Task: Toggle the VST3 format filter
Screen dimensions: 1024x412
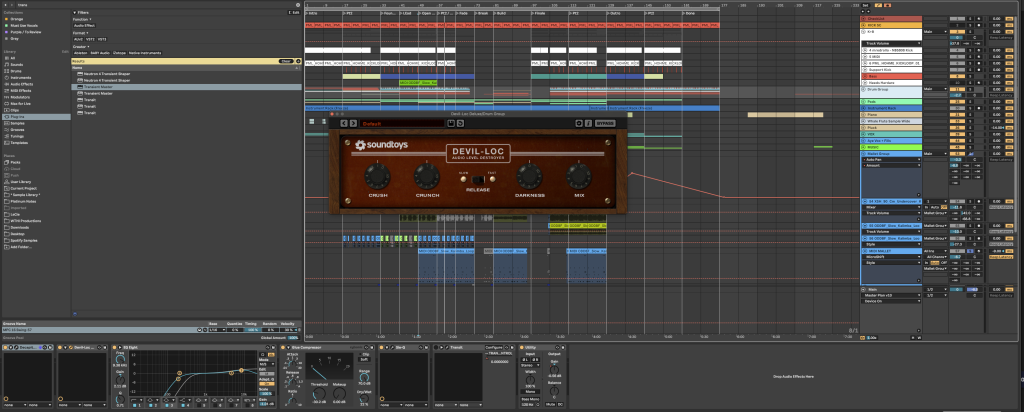Action: tap(103, 39)
